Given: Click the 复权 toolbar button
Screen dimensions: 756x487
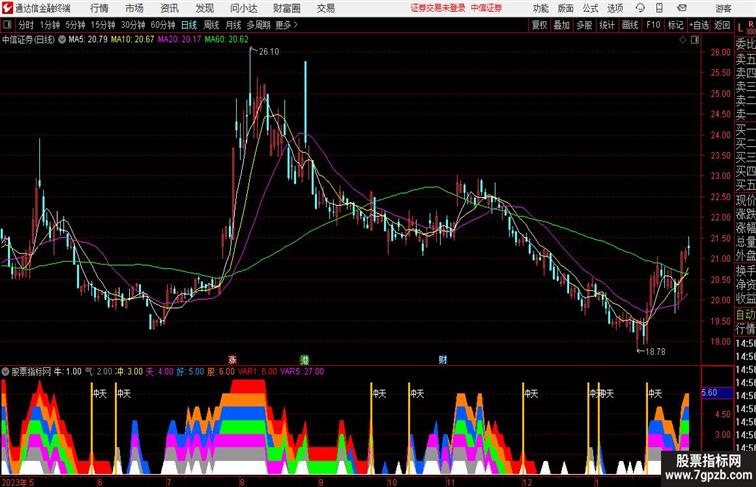Looking at the screenshot, I should coord(539,25).
